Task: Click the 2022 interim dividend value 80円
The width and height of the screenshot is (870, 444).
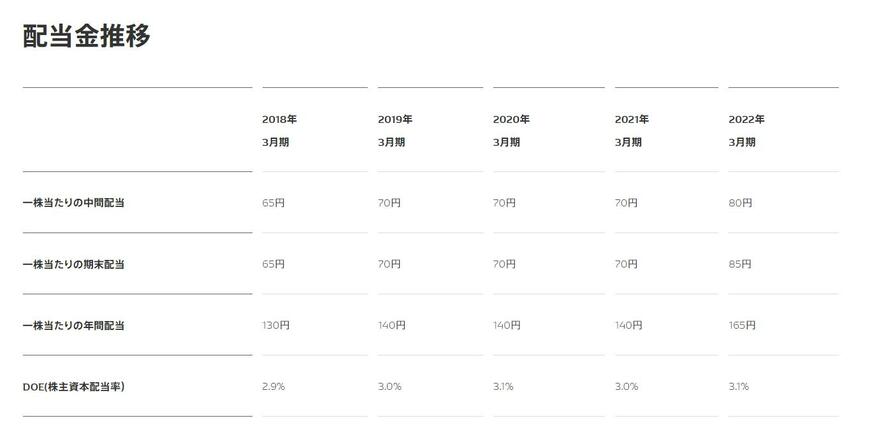Action: (740, 203)
